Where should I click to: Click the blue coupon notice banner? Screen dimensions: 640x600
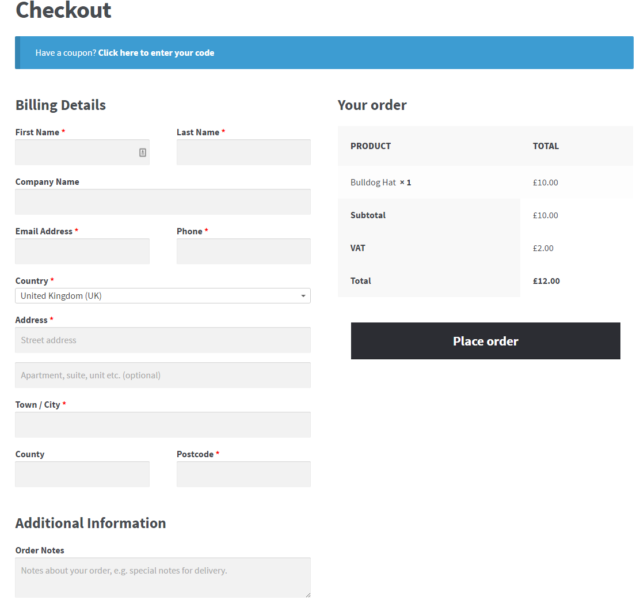[x=324, y=53]
